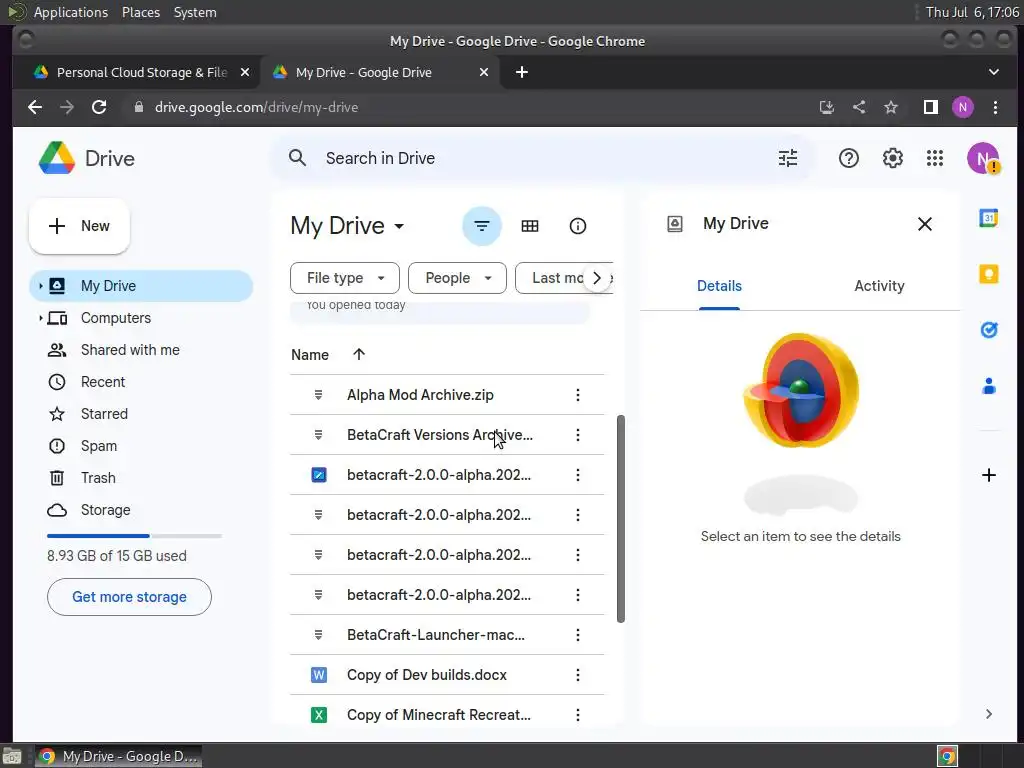Click the New button

coord(79,226)
